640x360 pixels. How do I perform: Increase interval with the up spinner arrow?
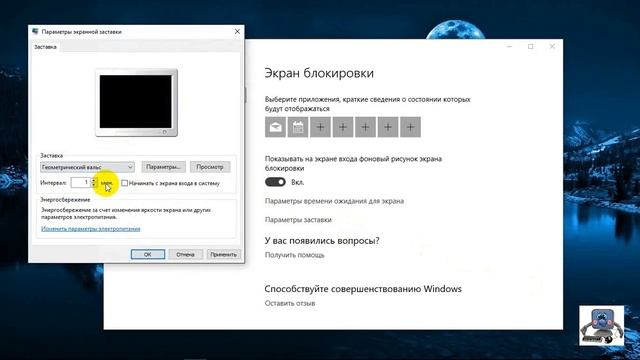pos(94,180)
